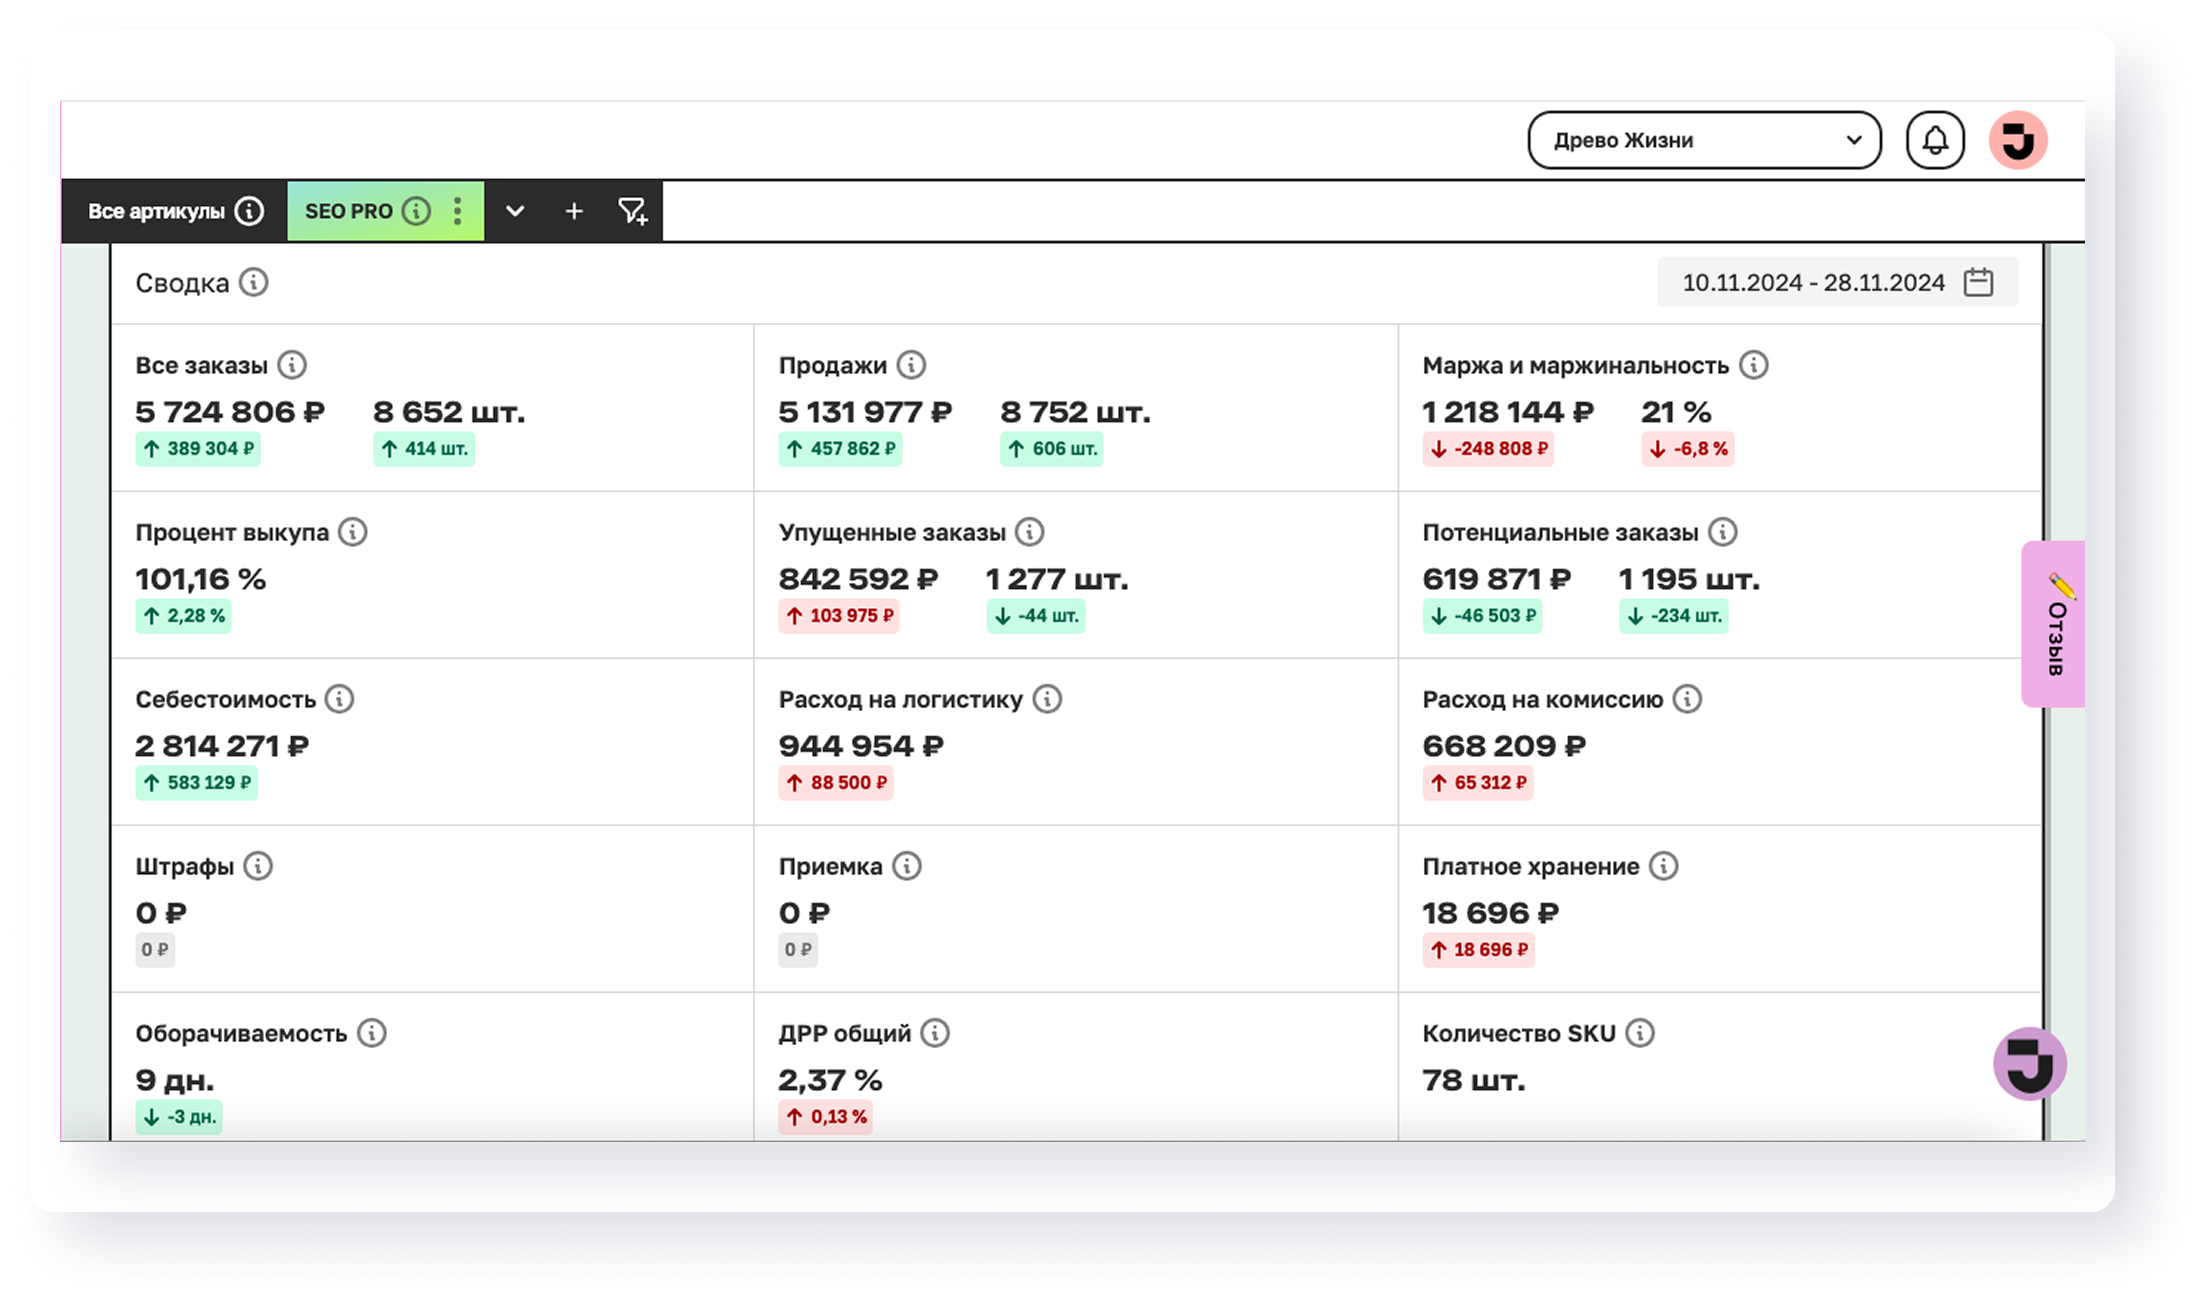Select the 8 652 шт. orders count
Screen dimensions: 2205x1302
[x=449, y=412]
